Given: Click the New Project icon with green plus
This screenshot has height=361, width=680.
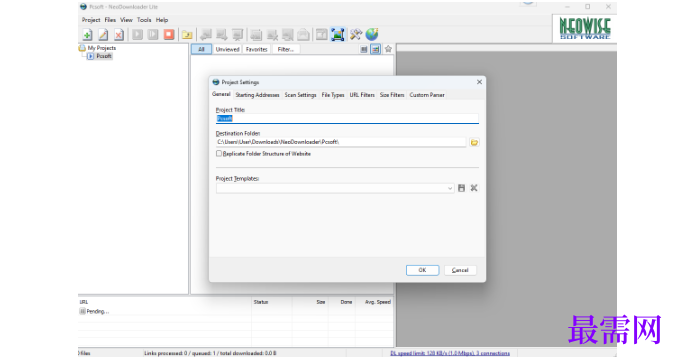Looking at the screenshot, I should coord(87,35).
